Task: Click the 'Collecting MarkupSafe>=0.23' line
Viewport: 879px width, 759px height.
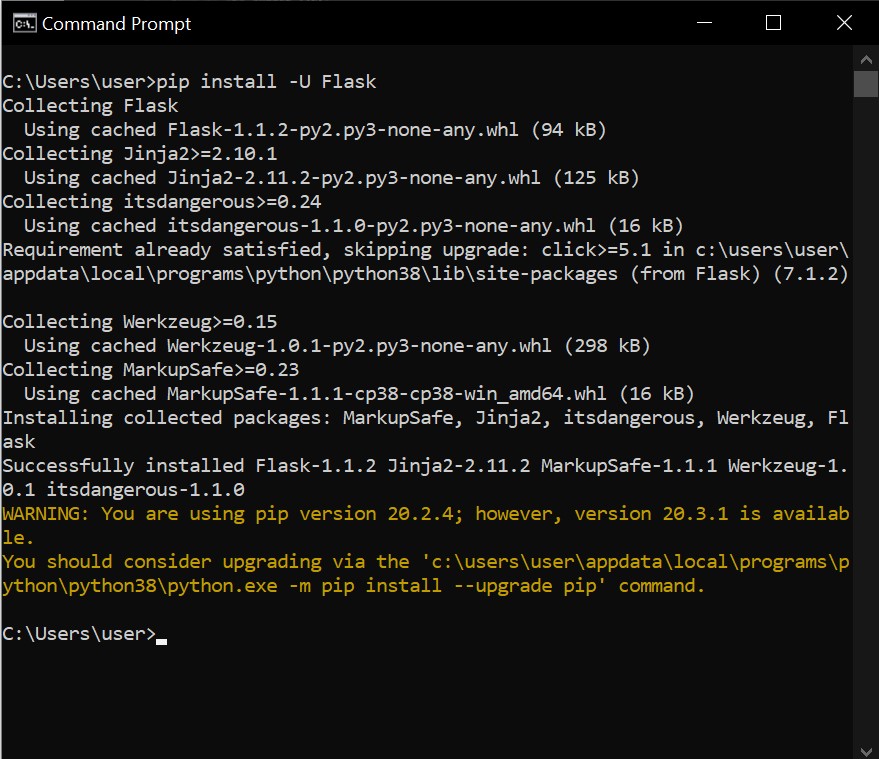Action: pos(151,370)
